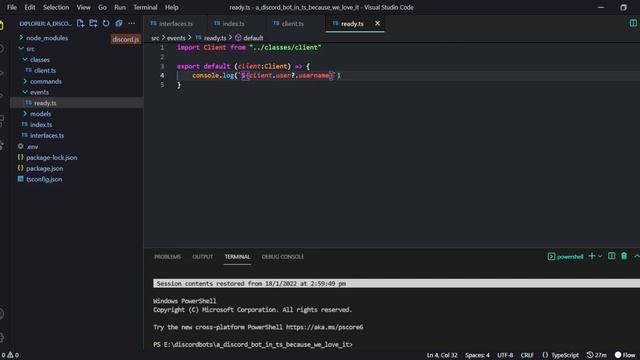Open Ln 4, Col 32 go-to-line indicator

coord(442,355)
